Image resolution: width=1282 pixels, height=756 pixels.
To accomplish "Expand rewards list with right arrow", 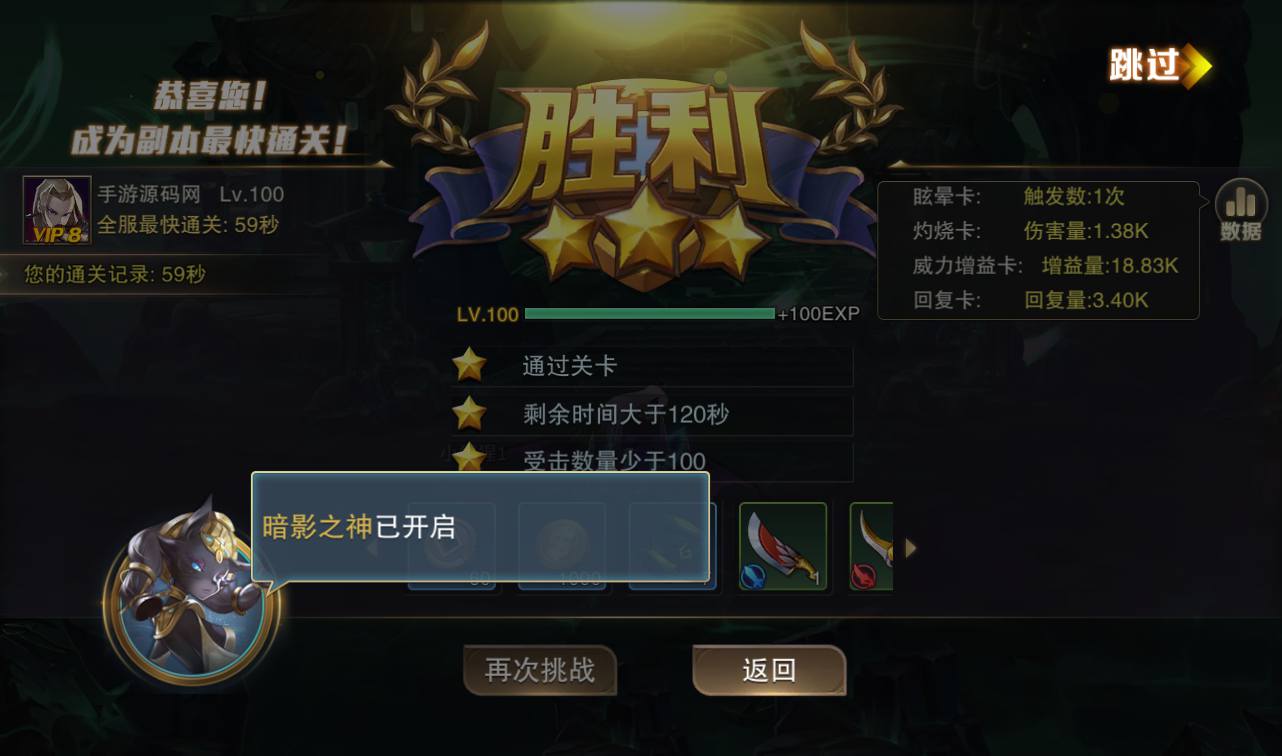I will click(911, 548).
